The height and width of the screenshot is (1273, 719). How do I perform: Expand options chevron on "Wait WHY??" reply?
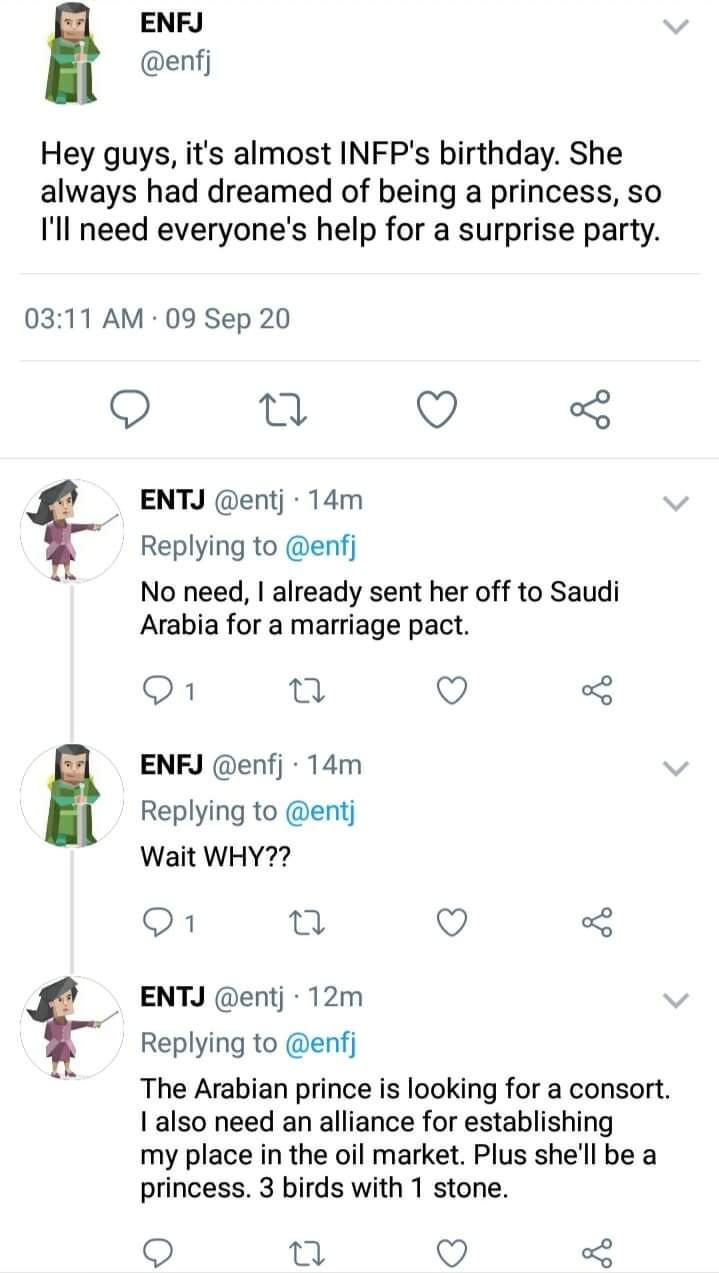(677, 768)
